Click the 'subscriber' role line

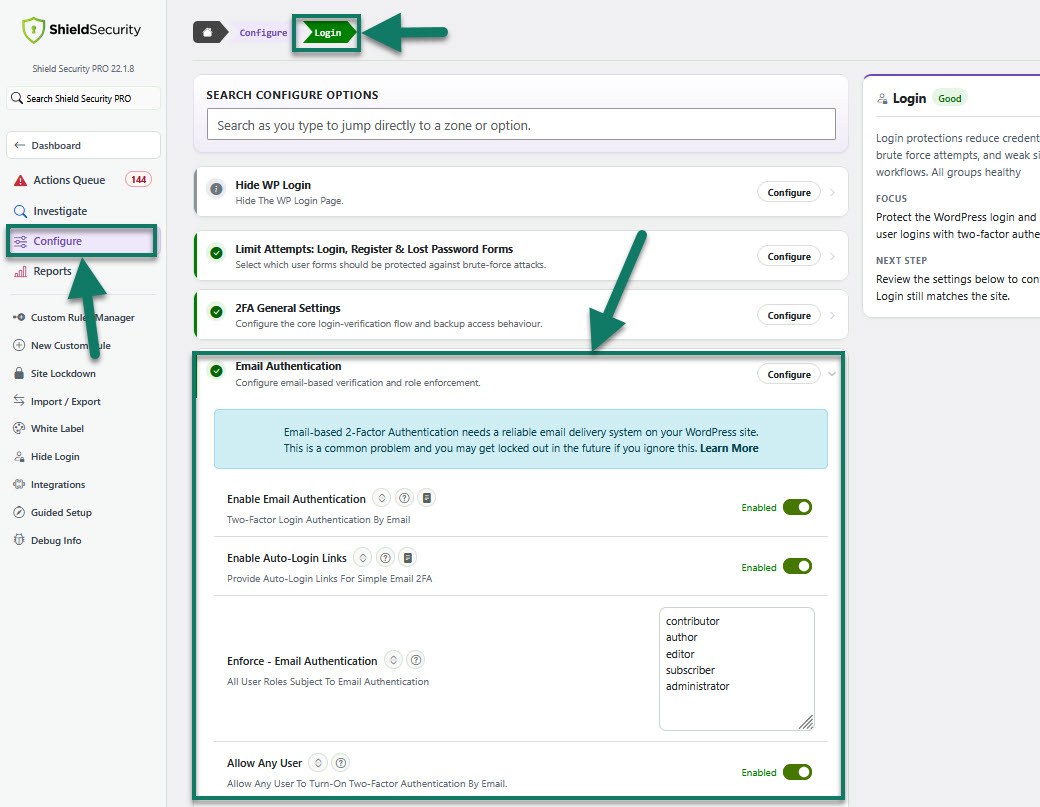pyautogui.click(x=690, y=670)
